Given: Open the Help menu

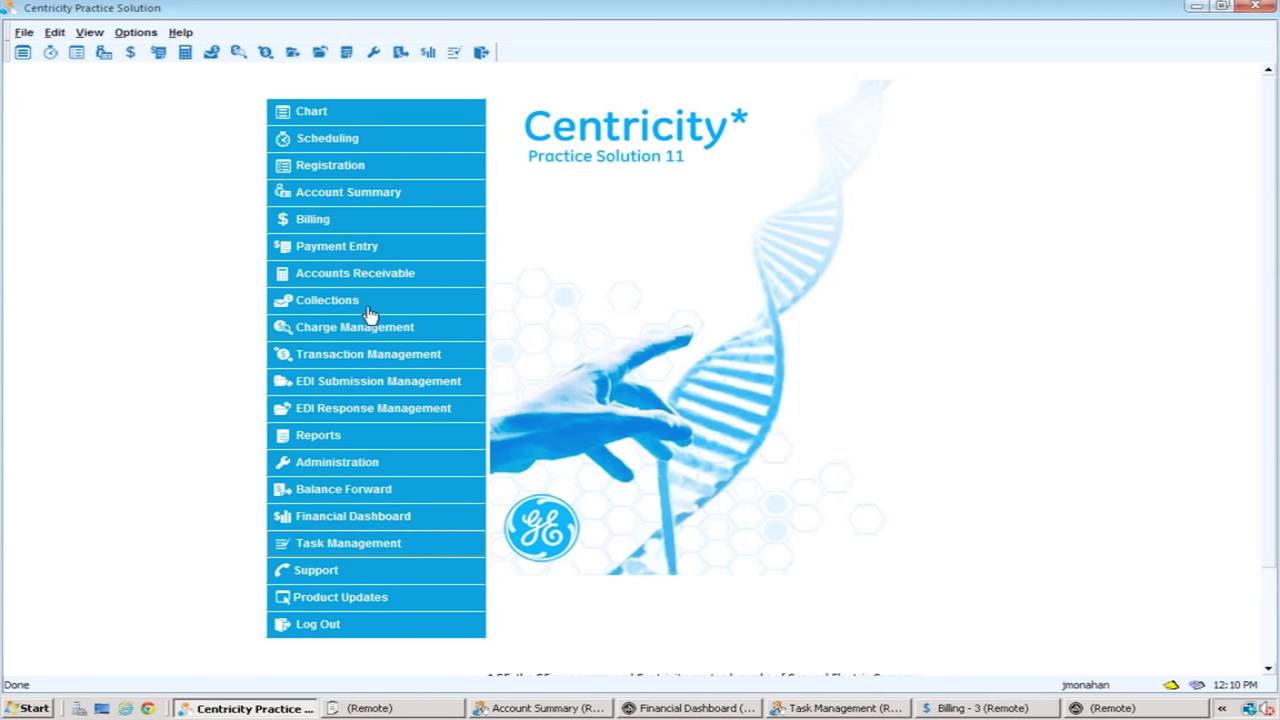Looking at the screenshot, I should tap(181, 32).
